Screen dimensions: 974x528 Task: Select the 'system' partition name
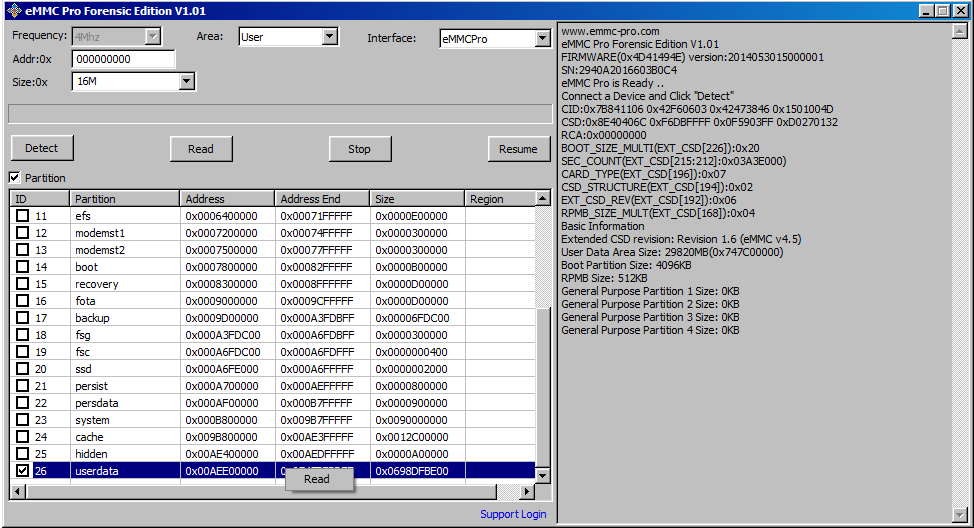[92, 420]
